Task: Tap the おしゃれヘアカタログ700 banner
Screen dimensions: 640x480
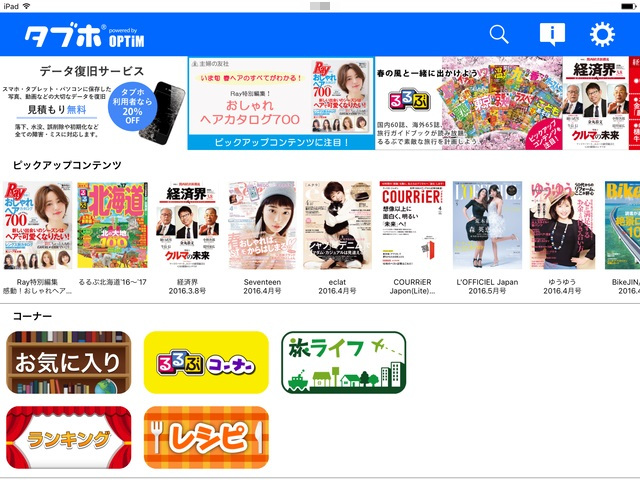Action: pyautogui.click(x=281, y=103)
